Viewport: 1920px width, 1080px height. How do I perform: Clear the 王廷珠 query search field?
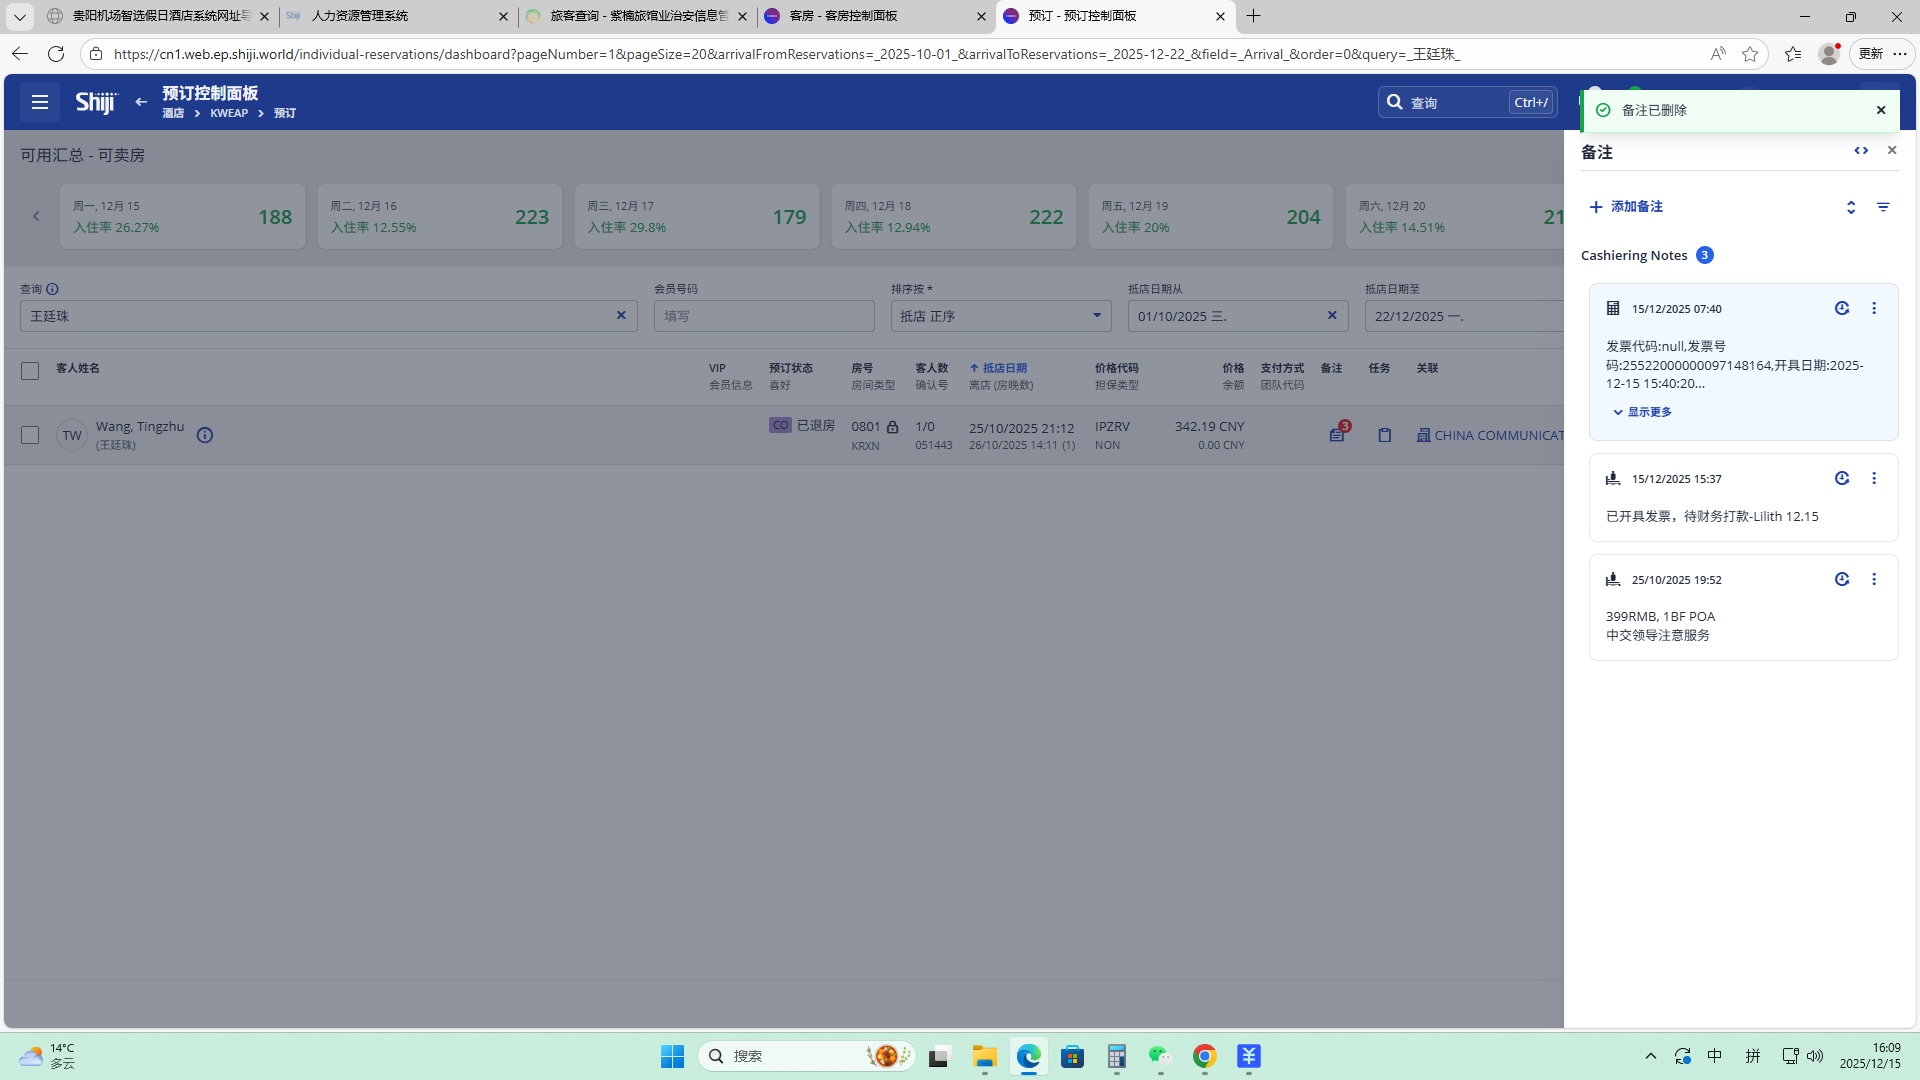(621, 316)
